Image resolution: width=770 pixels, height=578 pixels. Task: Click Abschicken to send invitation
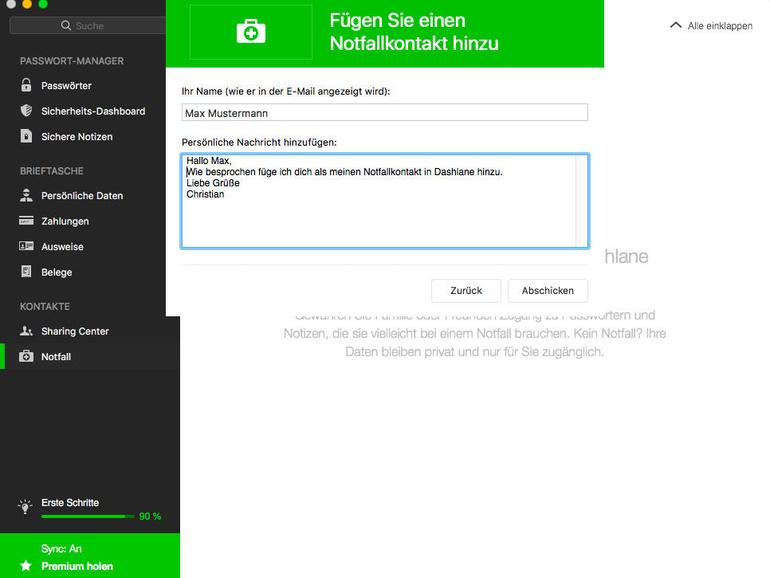pos(548,291)
